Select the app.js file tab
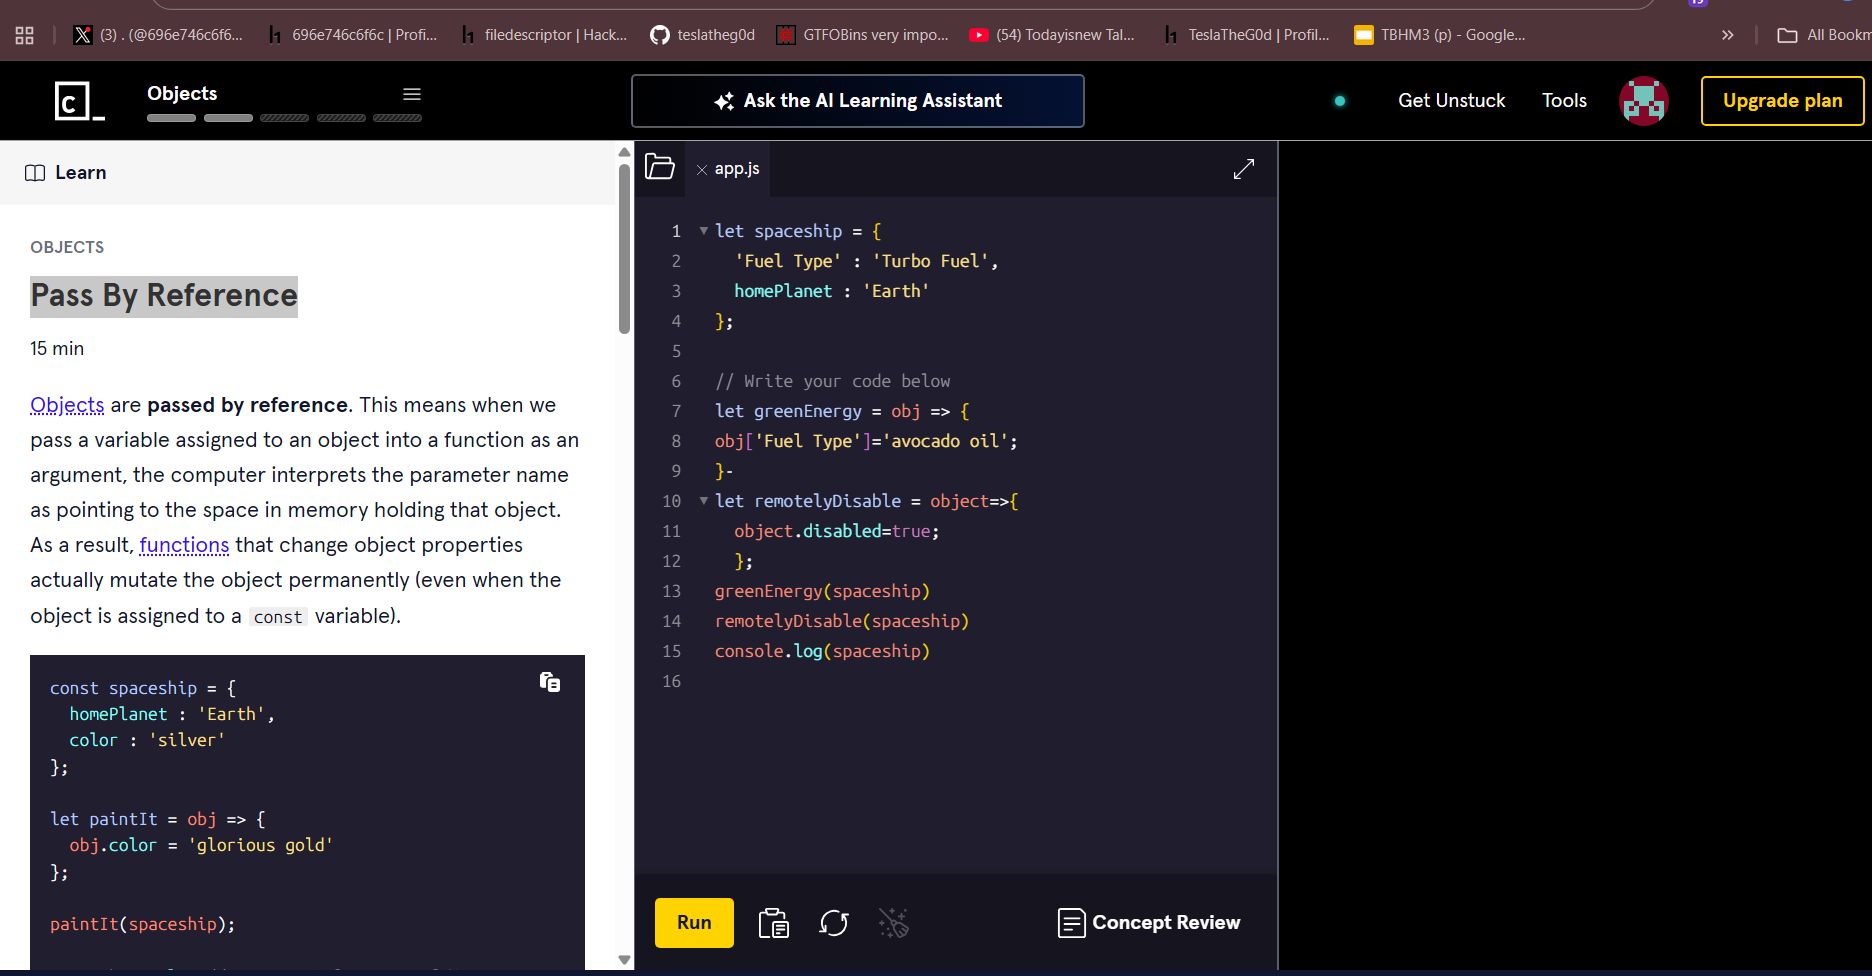The height and width of the screenshot is (976, 1872). [x=737, y=169]
